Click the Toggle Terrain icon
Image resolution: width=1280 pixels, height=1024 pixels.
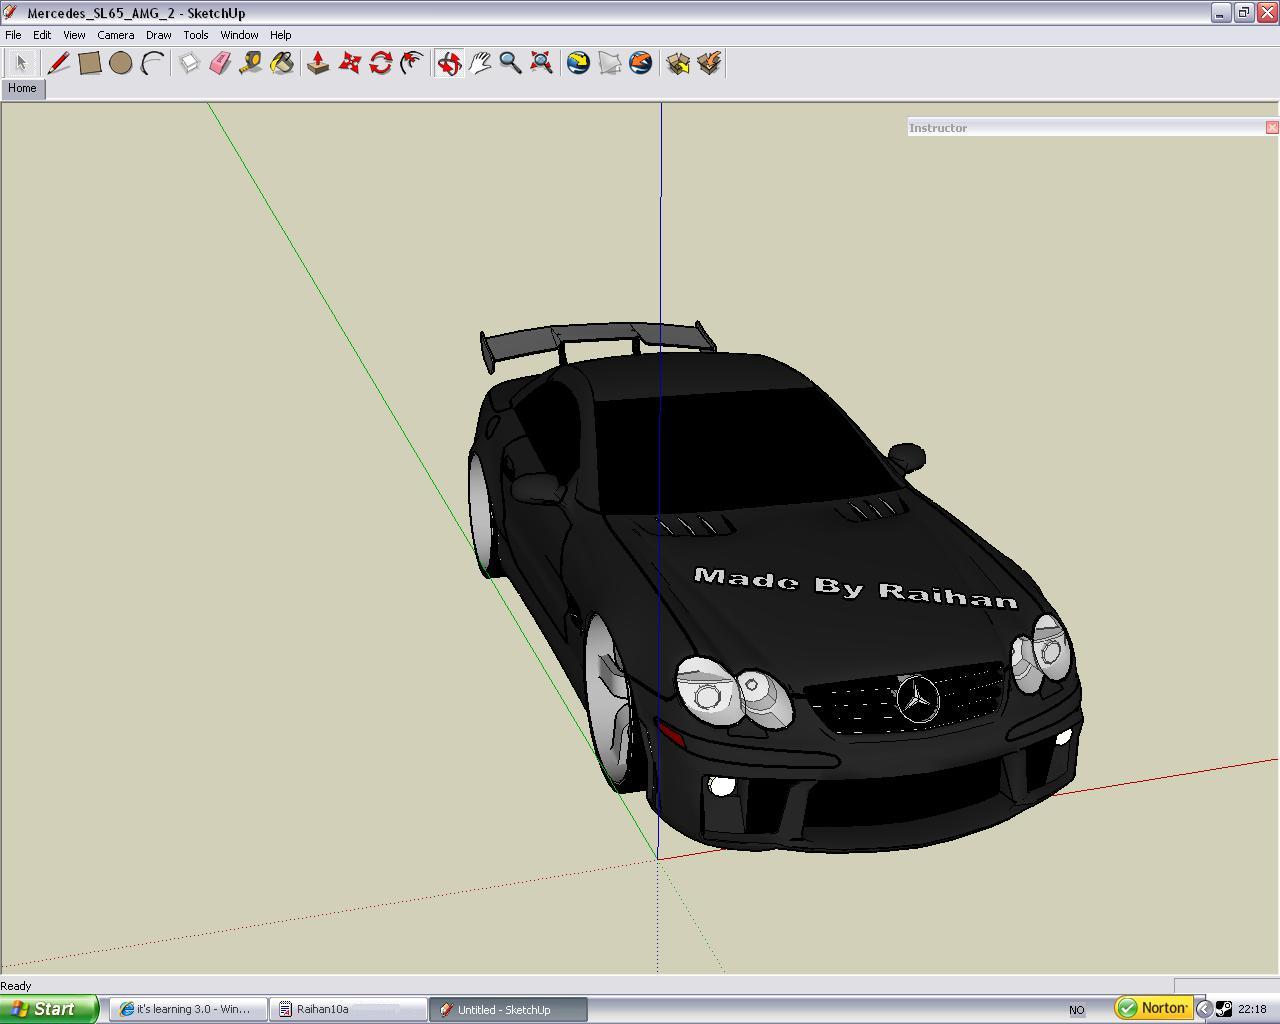[609, 63]
